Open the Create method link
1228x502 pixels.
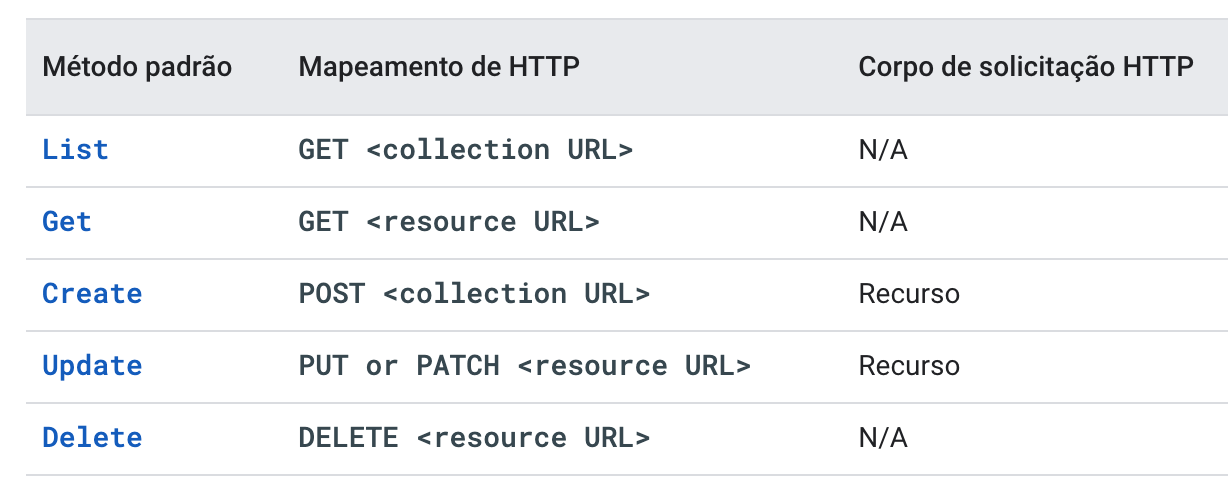[92, 294]
